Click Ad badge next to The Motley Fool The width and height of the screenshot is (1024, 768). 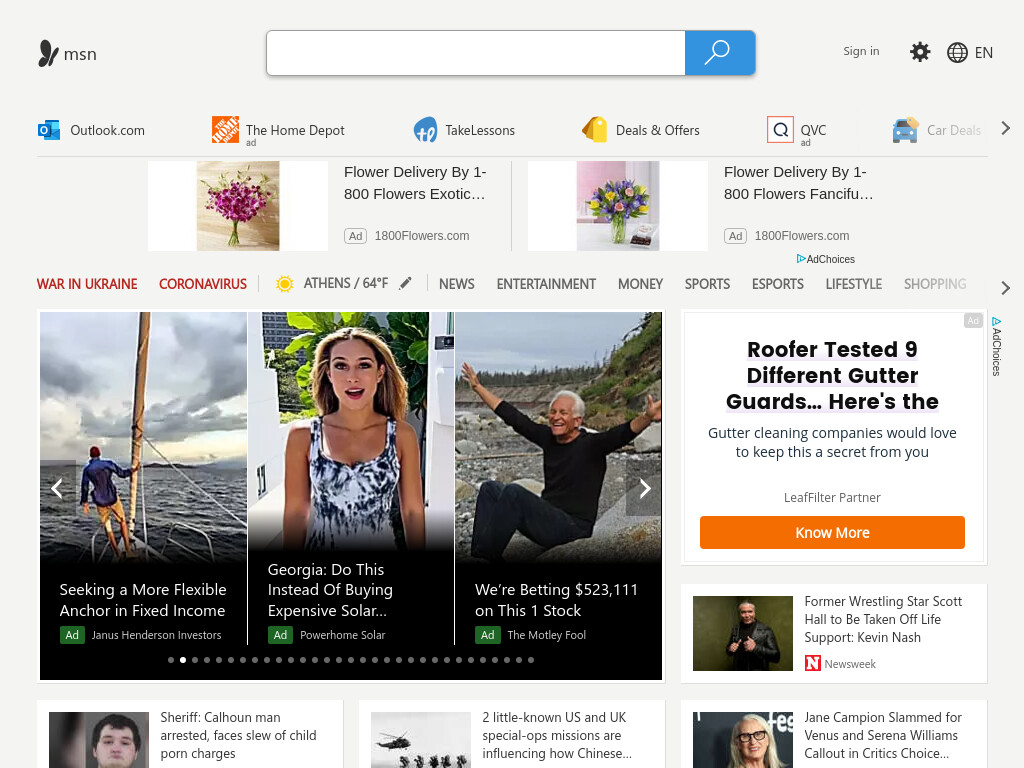(x=487, y=635)
